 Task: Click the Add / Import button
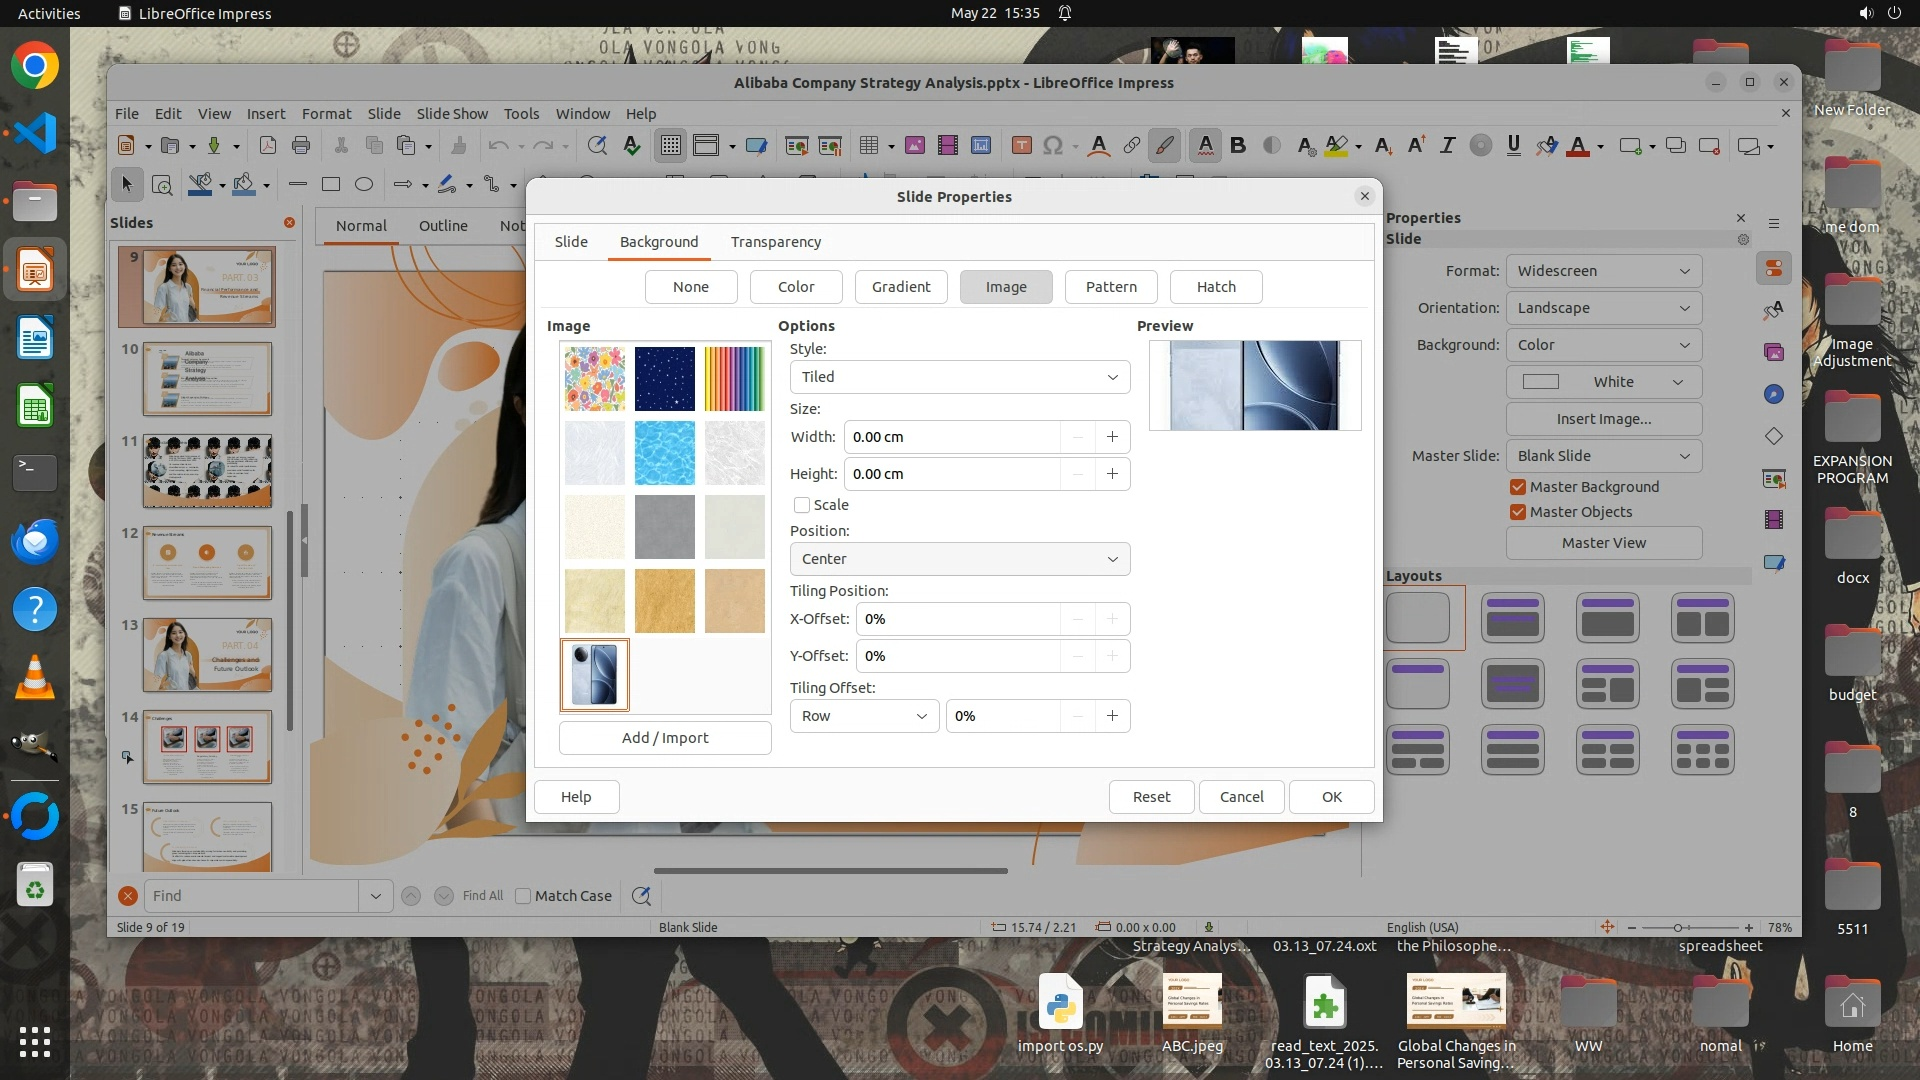click(x=664, y=738)
